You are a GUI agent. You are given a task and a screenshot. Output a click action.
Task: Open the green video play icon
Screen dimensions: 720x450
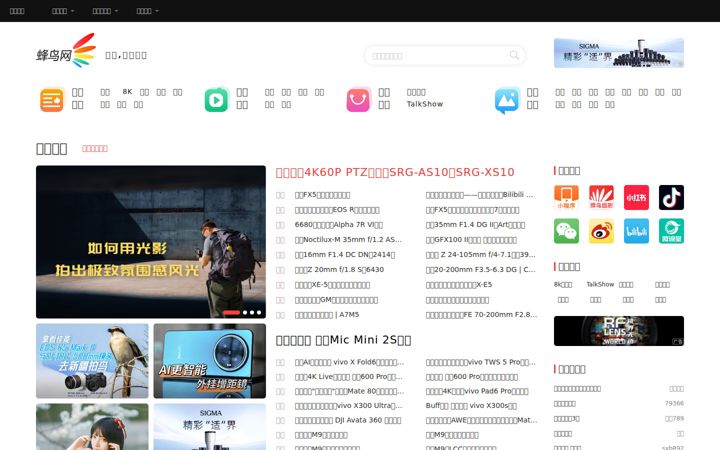coord(216,100)
